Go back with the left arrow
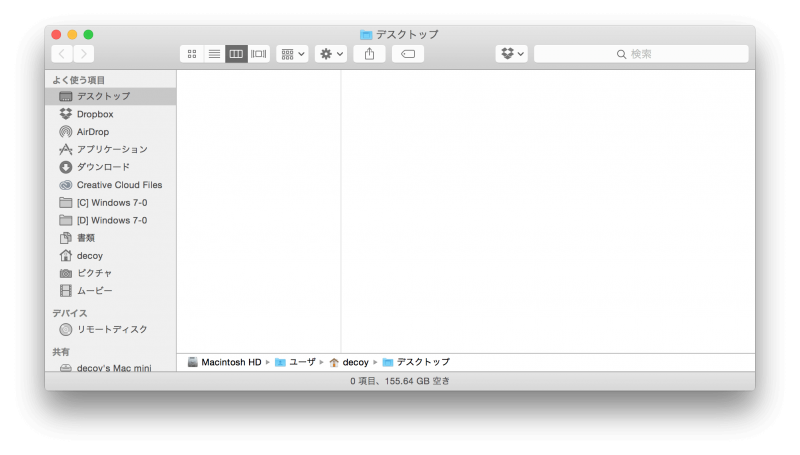 pos(62,54)
